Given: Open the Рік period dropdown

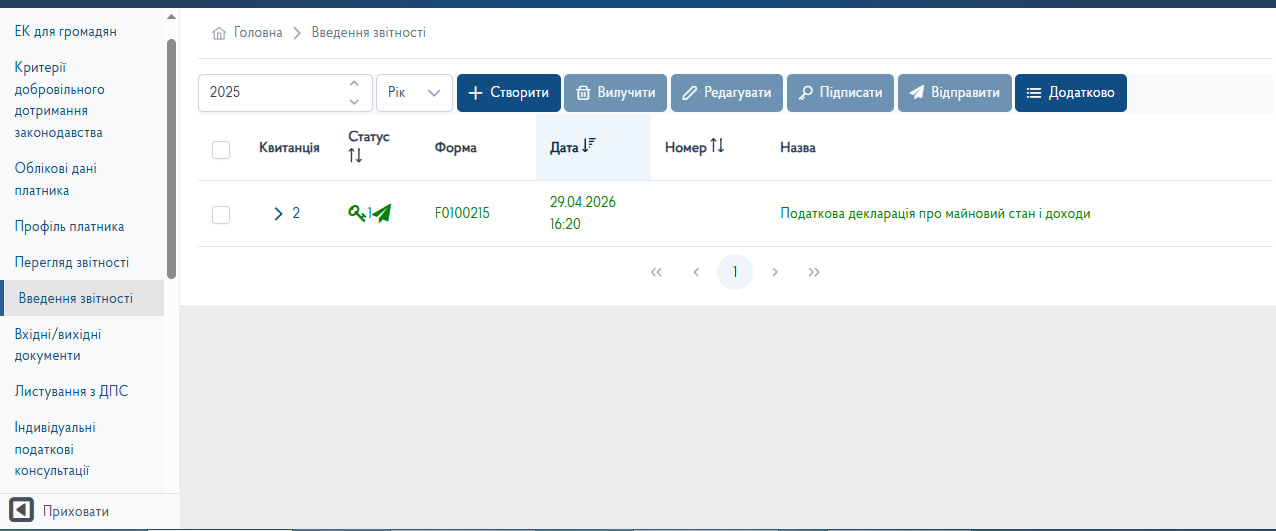Looking at the screenshot, I should click(414, 92).
